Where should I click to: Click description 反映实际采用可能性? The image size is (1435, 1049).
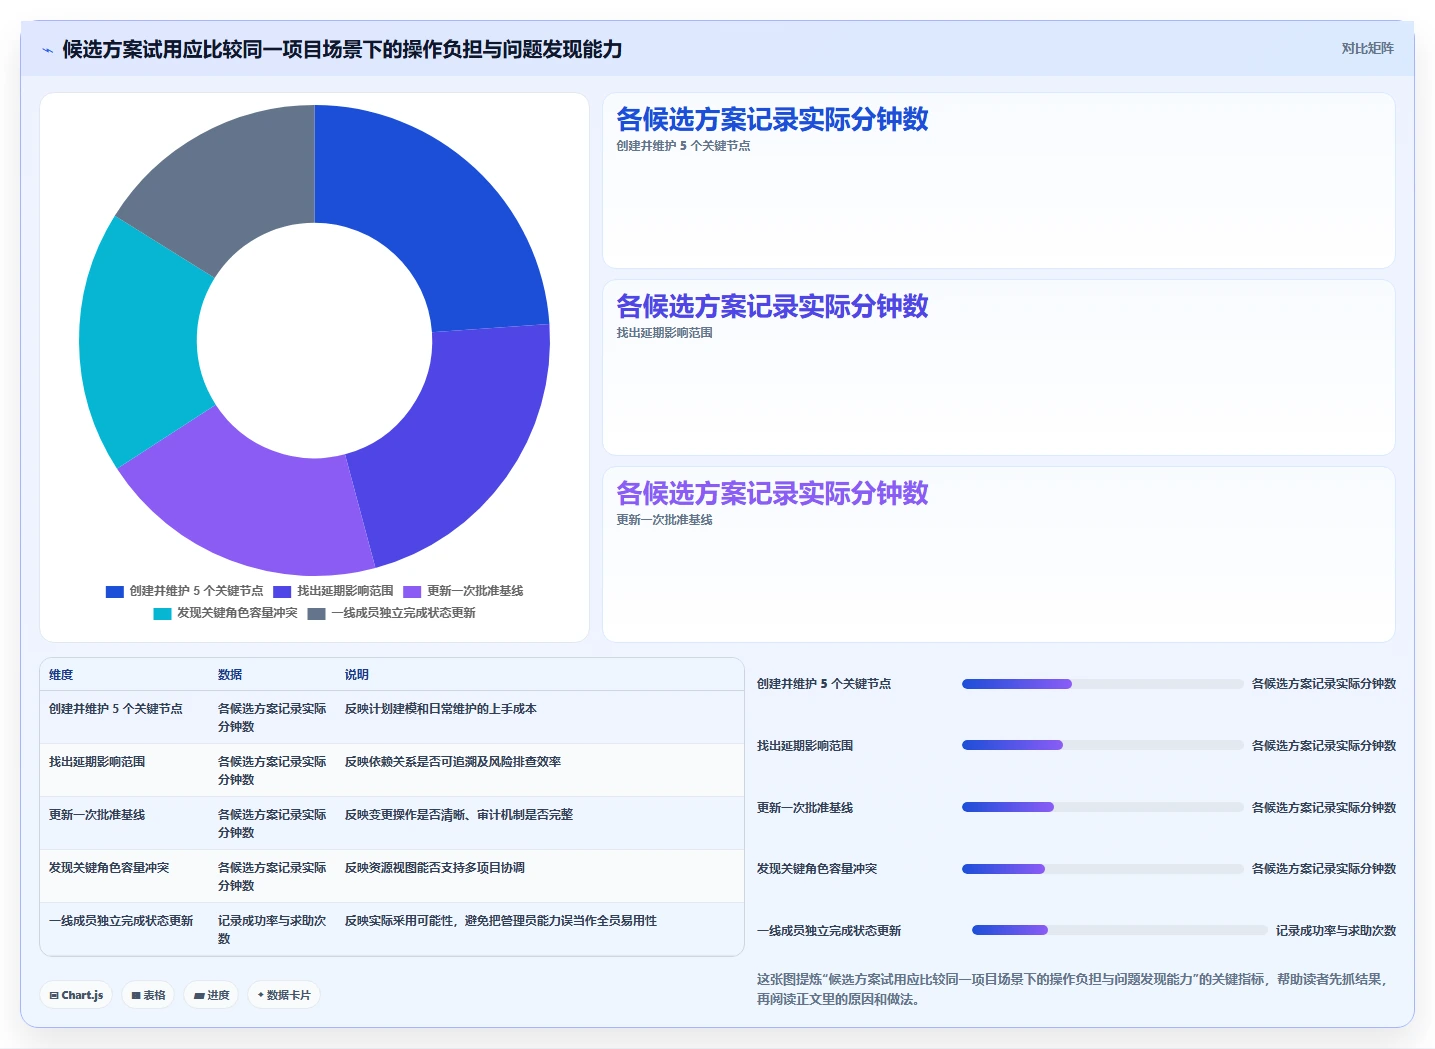click(x=501, y=921)
